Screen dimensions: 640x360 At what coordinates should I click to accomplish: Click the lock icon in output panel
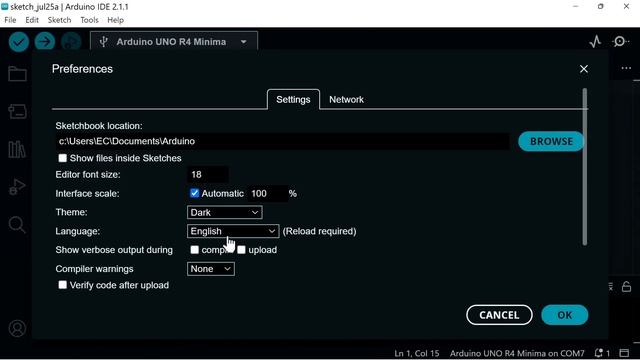tap(627, 287)
